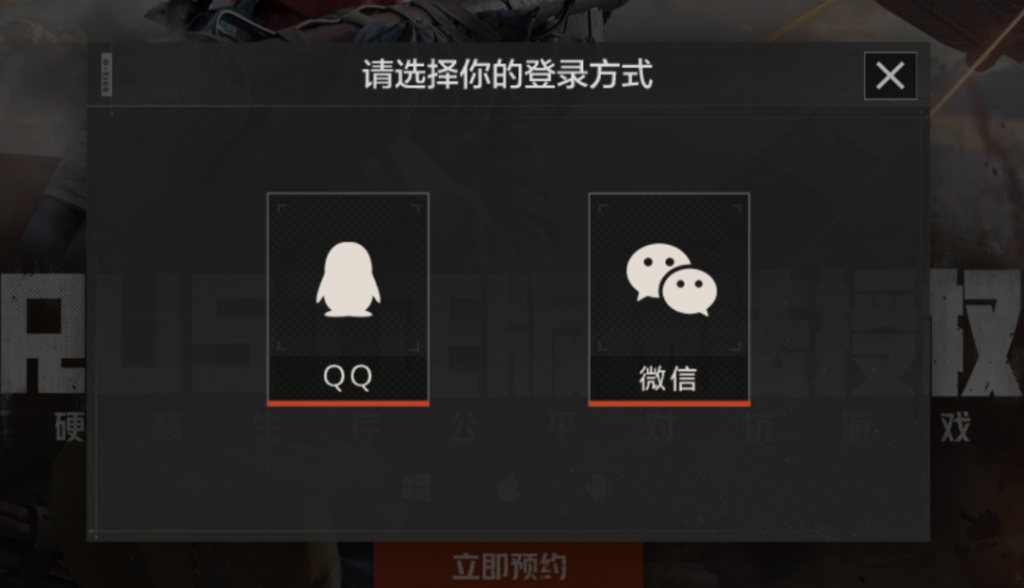Choose the WeChat chat bubbles icon

(671, 280)
